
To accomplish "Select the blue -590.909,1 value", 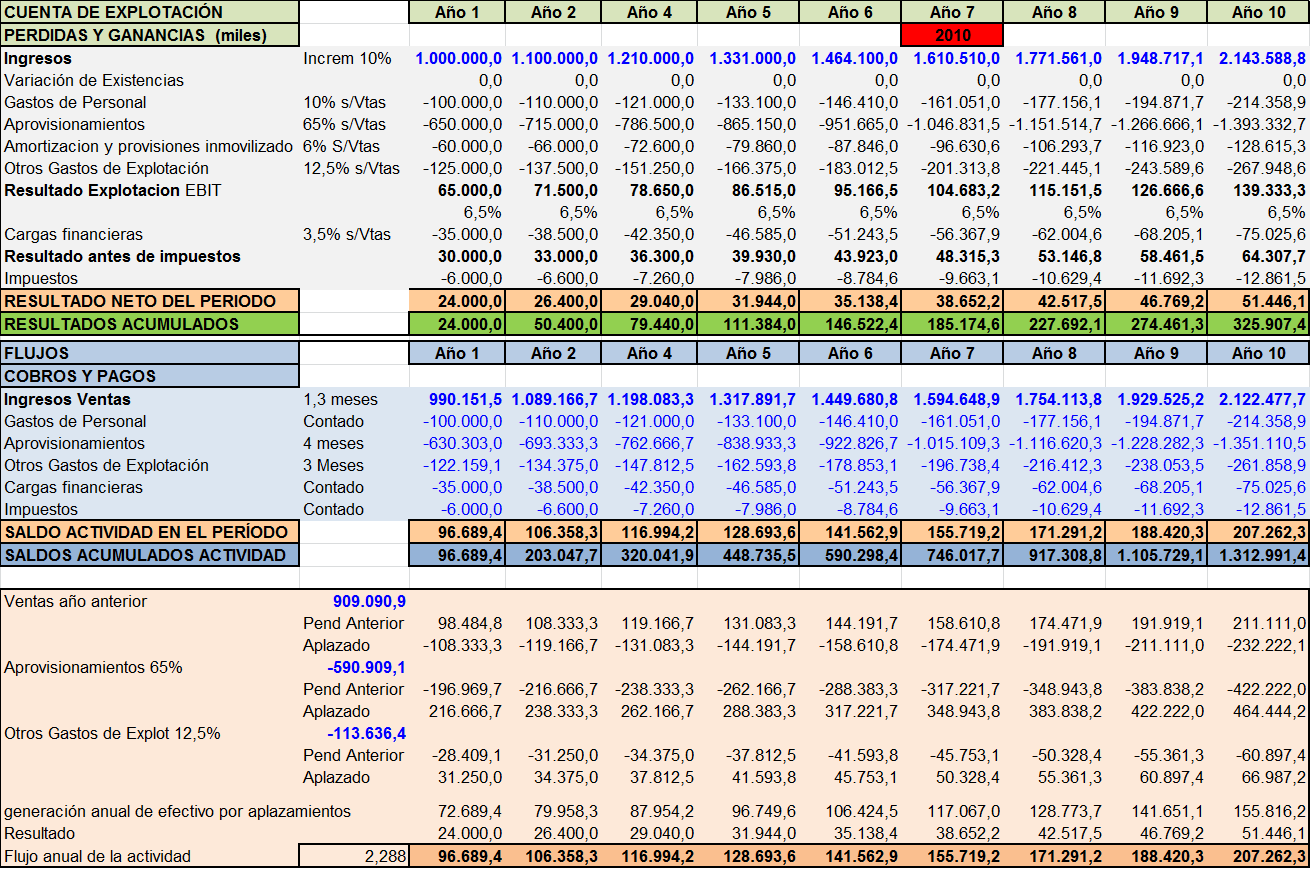I will (x=366, y=667).
